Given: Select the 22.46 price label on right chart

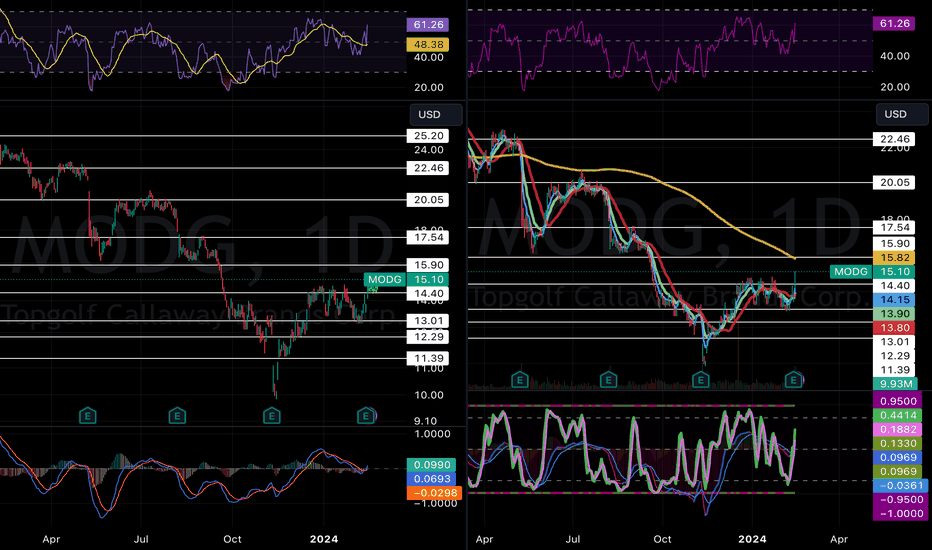Looking at the screenshot, I should click(894, 139).
